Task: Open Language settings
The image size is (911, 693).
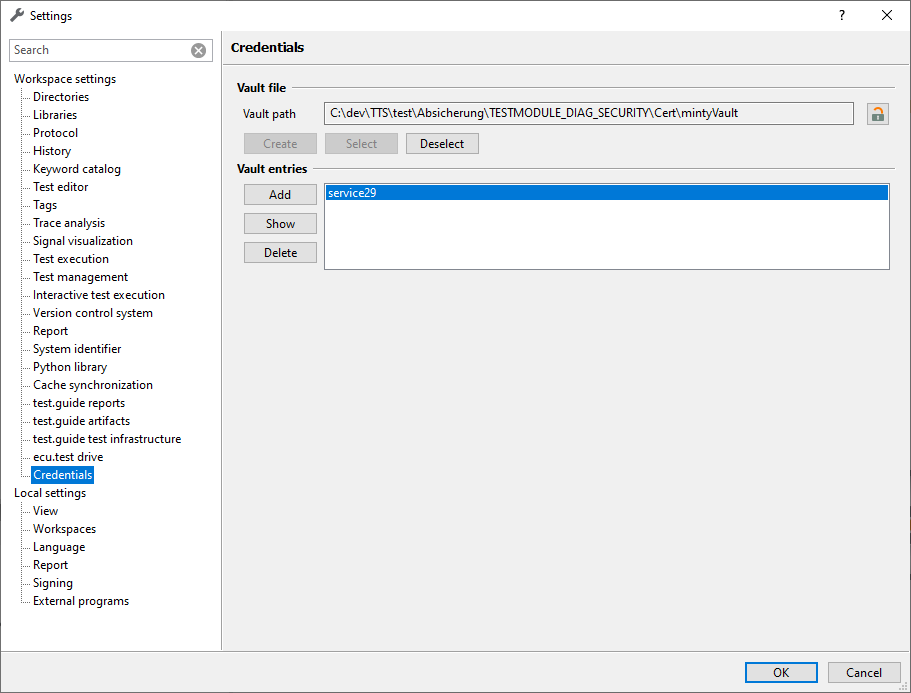Action: (x=59, y=547)
